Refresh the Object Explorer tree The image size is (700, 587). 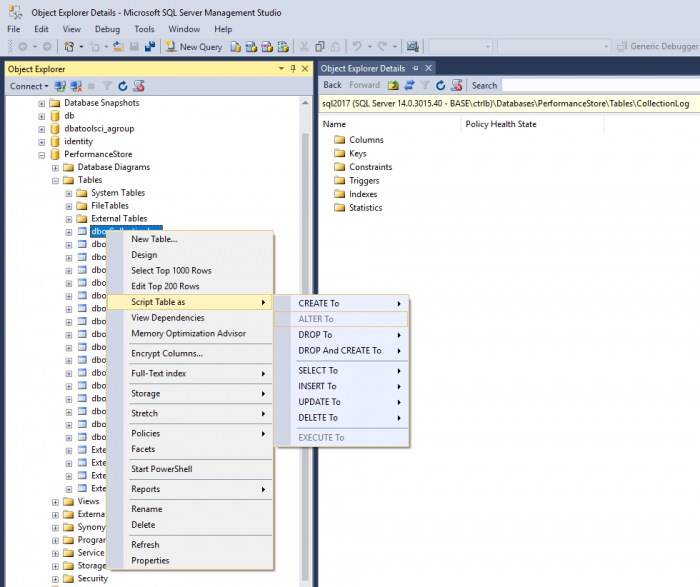click(x=122, y=86)
